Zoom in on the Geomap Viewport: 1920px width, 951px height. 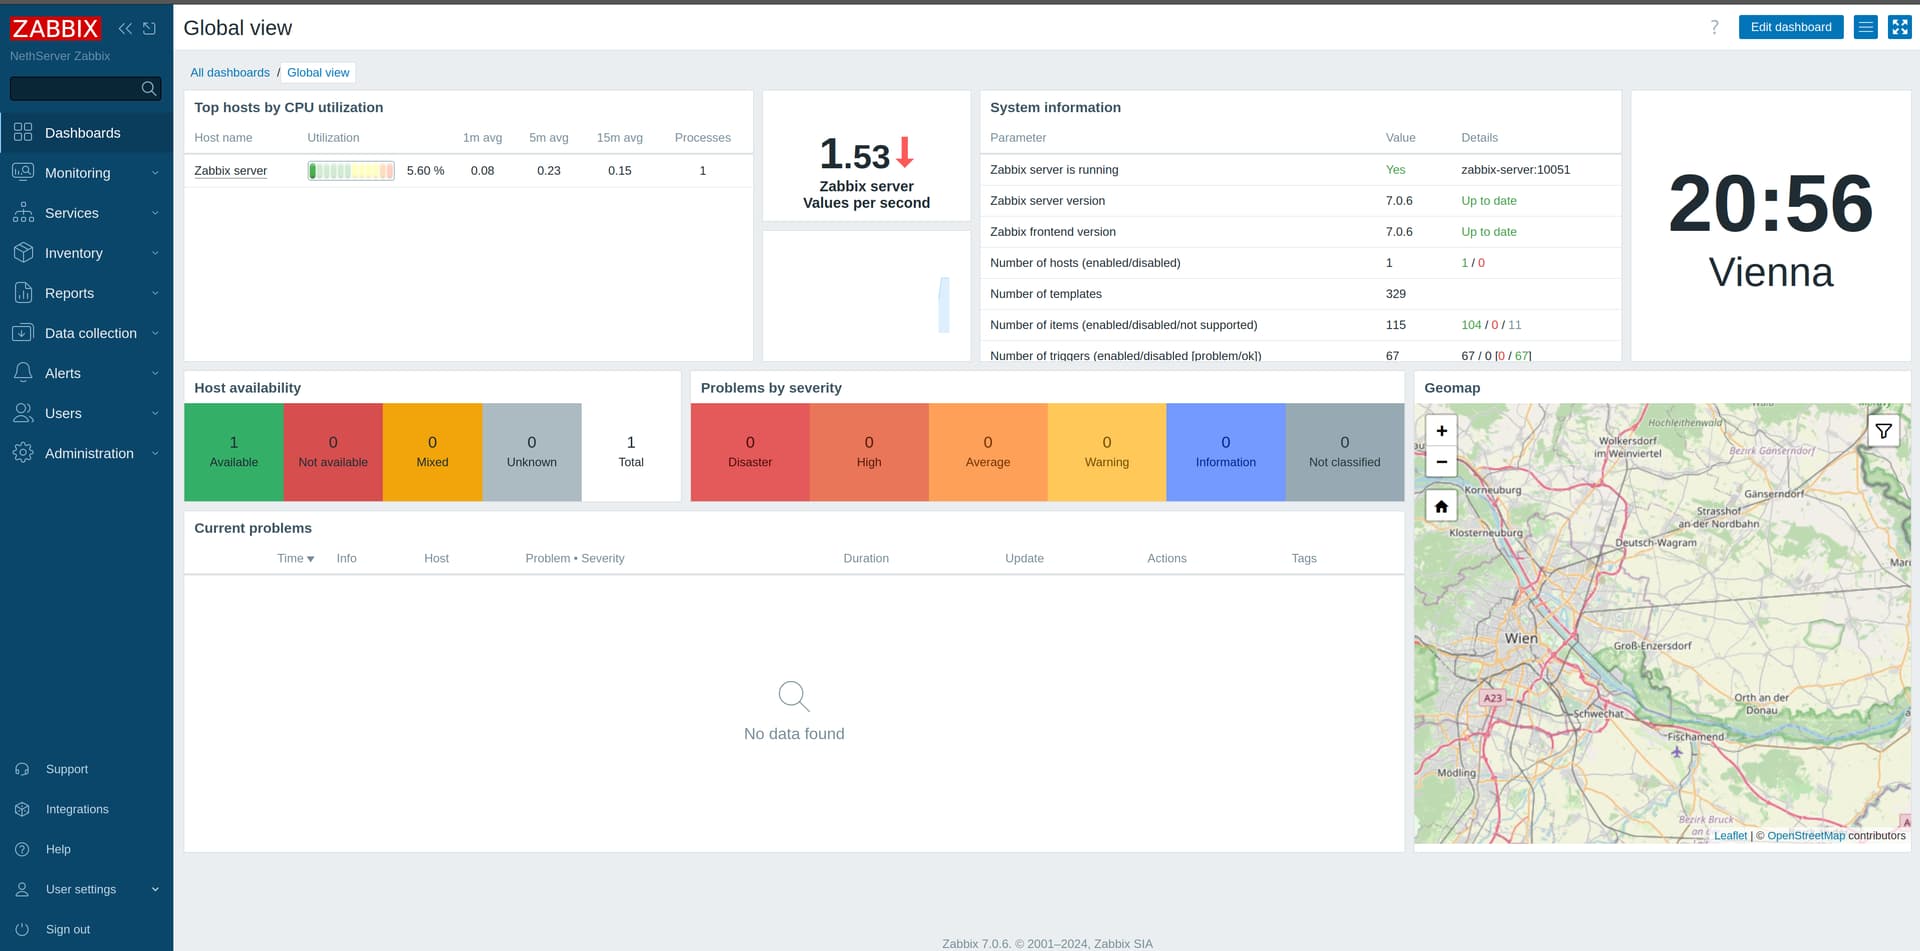tap(1441, 431)
